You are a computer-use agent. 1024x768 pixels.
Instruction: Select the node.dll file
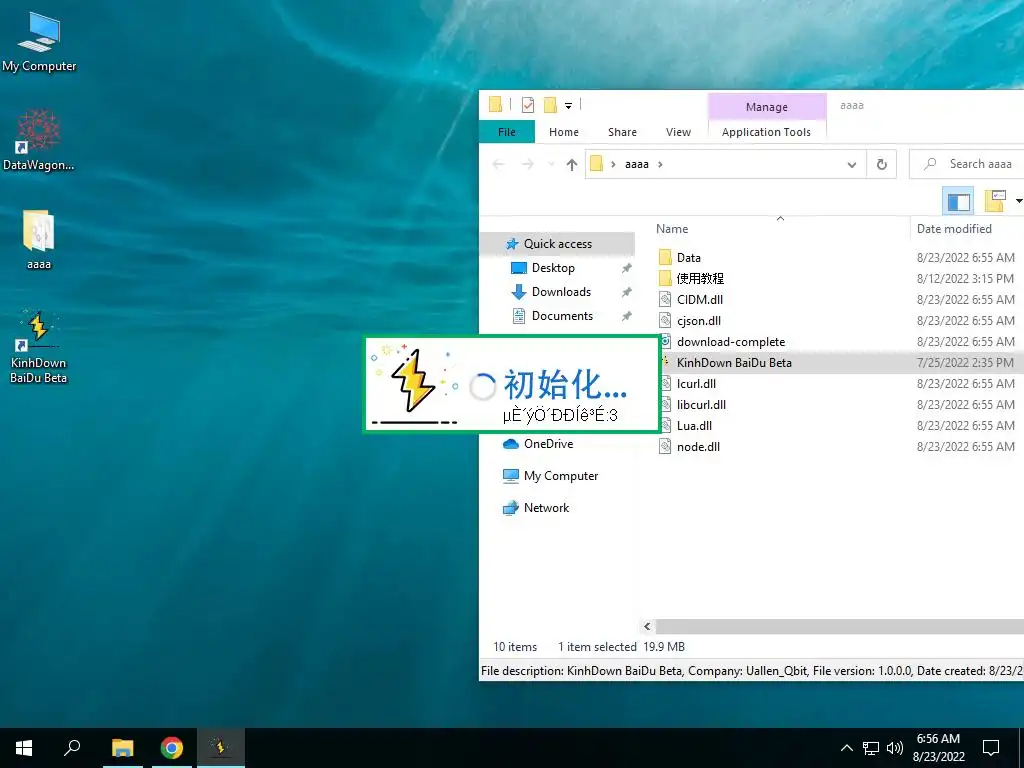click(x=698, y=447)
